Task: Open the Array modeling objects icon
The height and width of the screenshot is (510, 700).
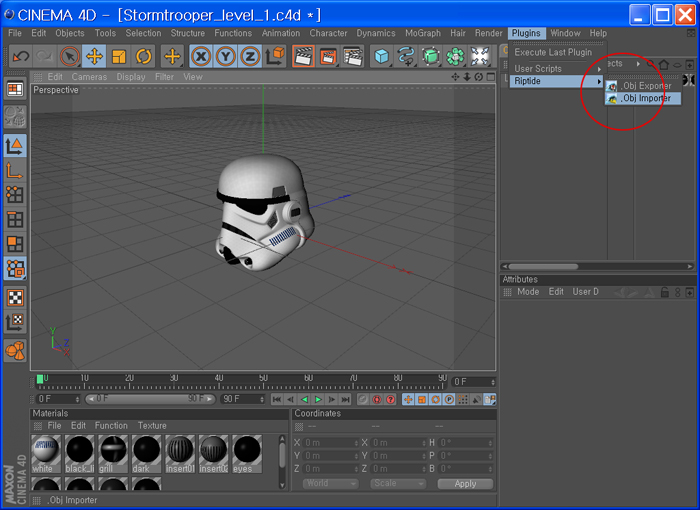Action: pos(455,57)
